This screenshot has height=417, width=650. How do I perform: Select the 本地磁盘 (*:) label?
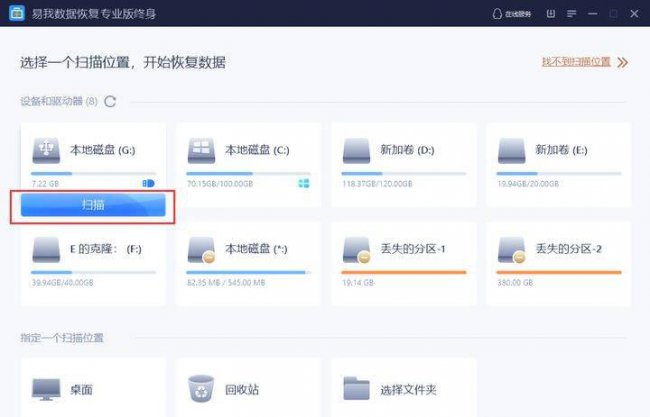256,249
